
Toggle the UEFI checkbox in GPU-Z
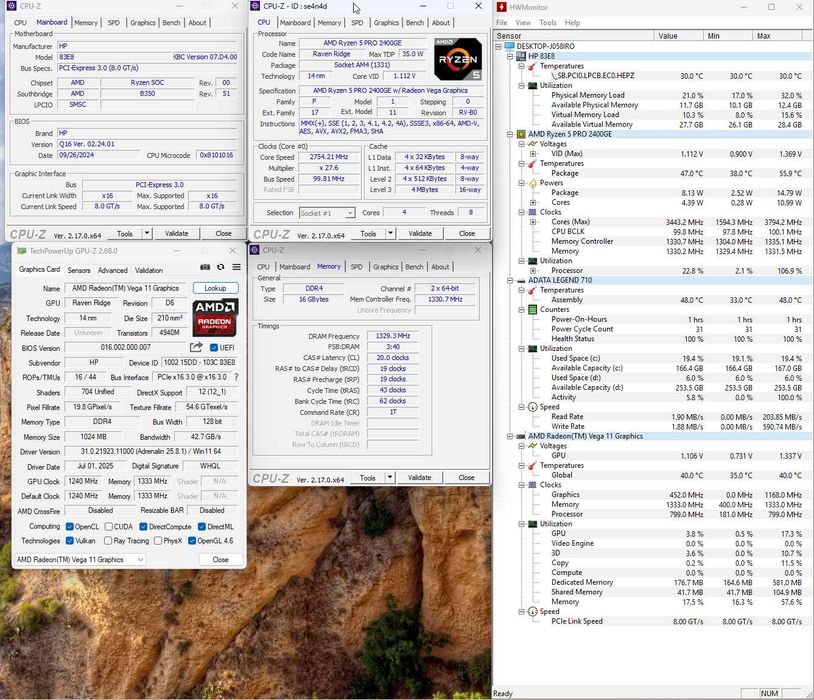coord(214,347)
